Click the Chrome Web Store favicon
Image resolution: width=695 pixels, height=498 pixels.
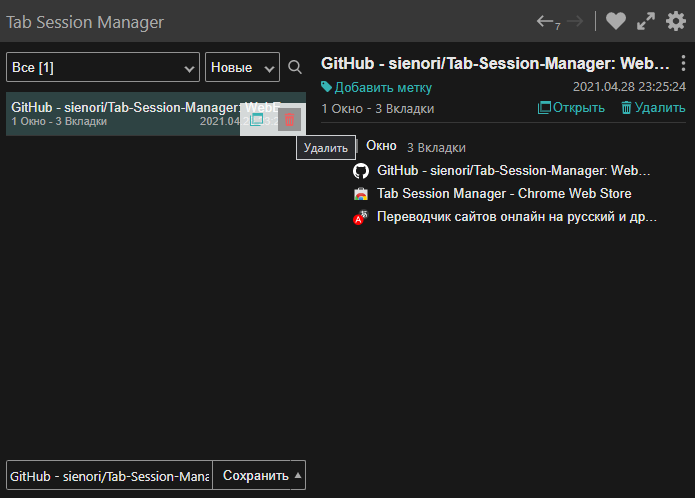361,194
